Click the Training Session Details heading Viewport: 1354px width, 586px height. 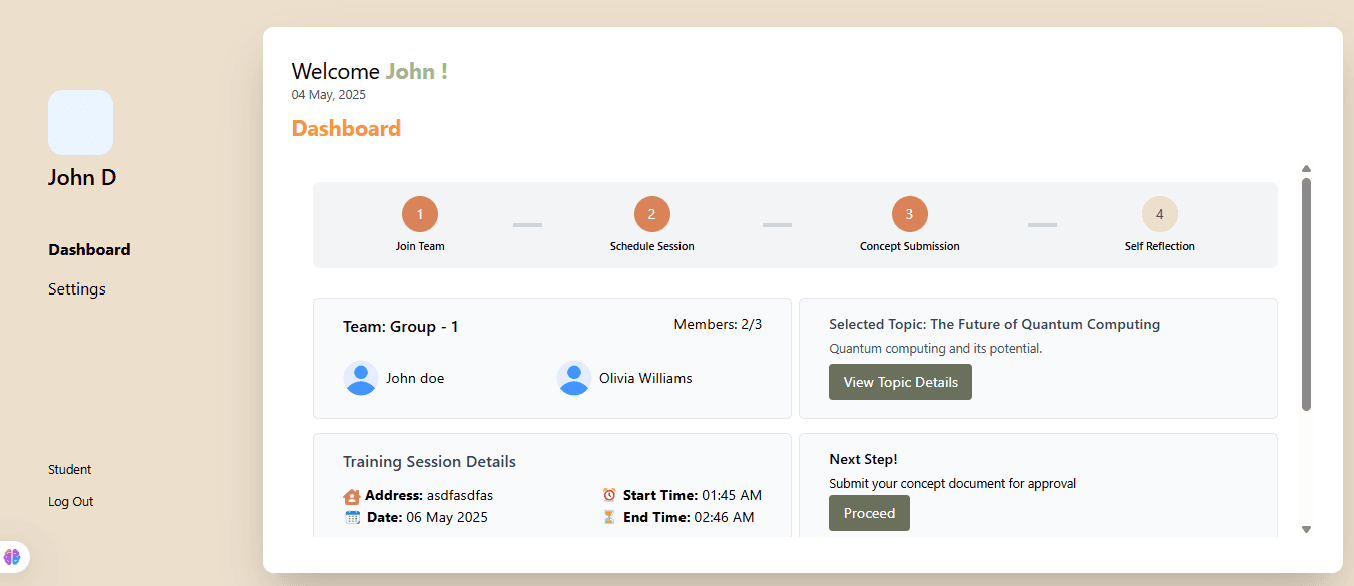tap(430, 462)
